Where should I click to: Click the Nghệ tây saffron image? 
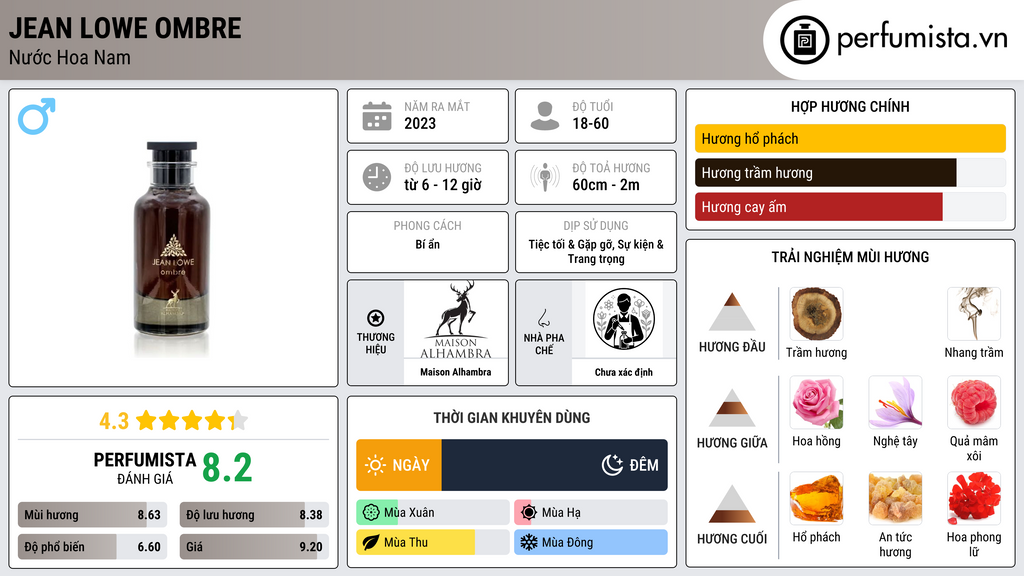(x=895, y=402)
